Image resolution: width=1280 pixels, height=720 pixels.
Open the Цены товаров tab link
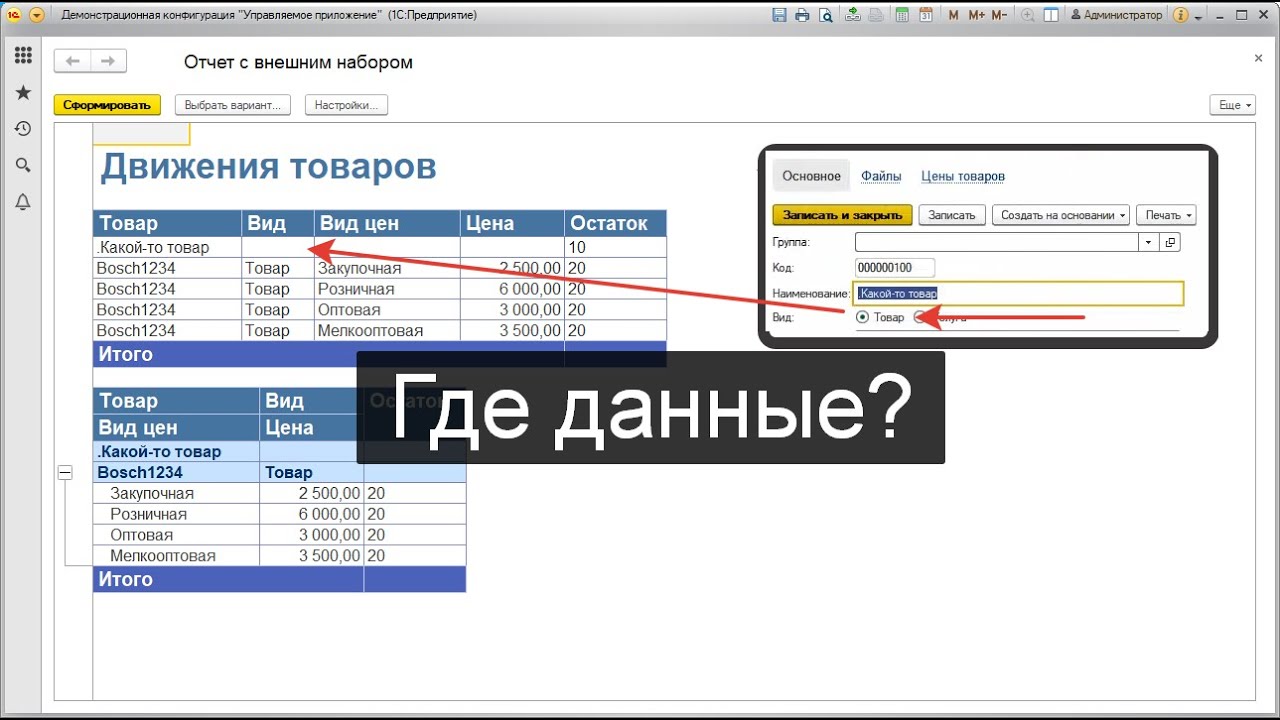point(963,176)
